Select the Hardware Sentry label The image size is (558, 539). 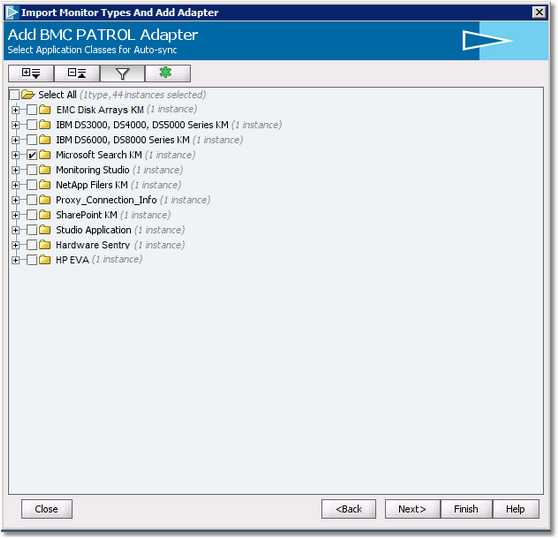click(93, 245)
